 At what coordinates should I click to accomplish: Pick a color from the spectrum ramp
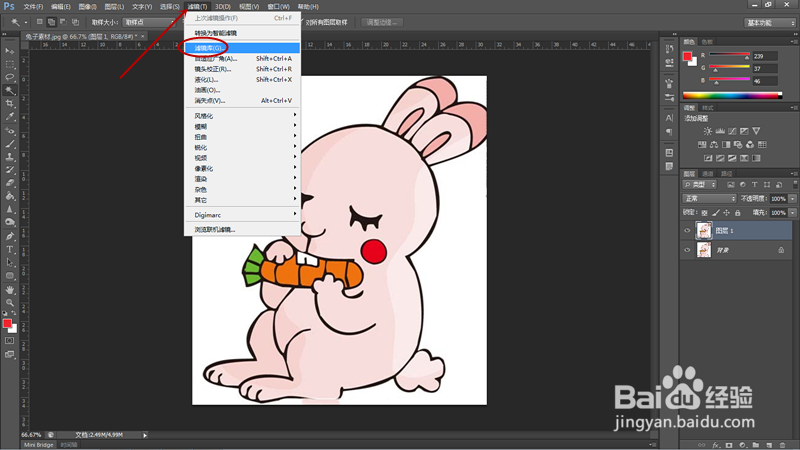tap(732, 95)
